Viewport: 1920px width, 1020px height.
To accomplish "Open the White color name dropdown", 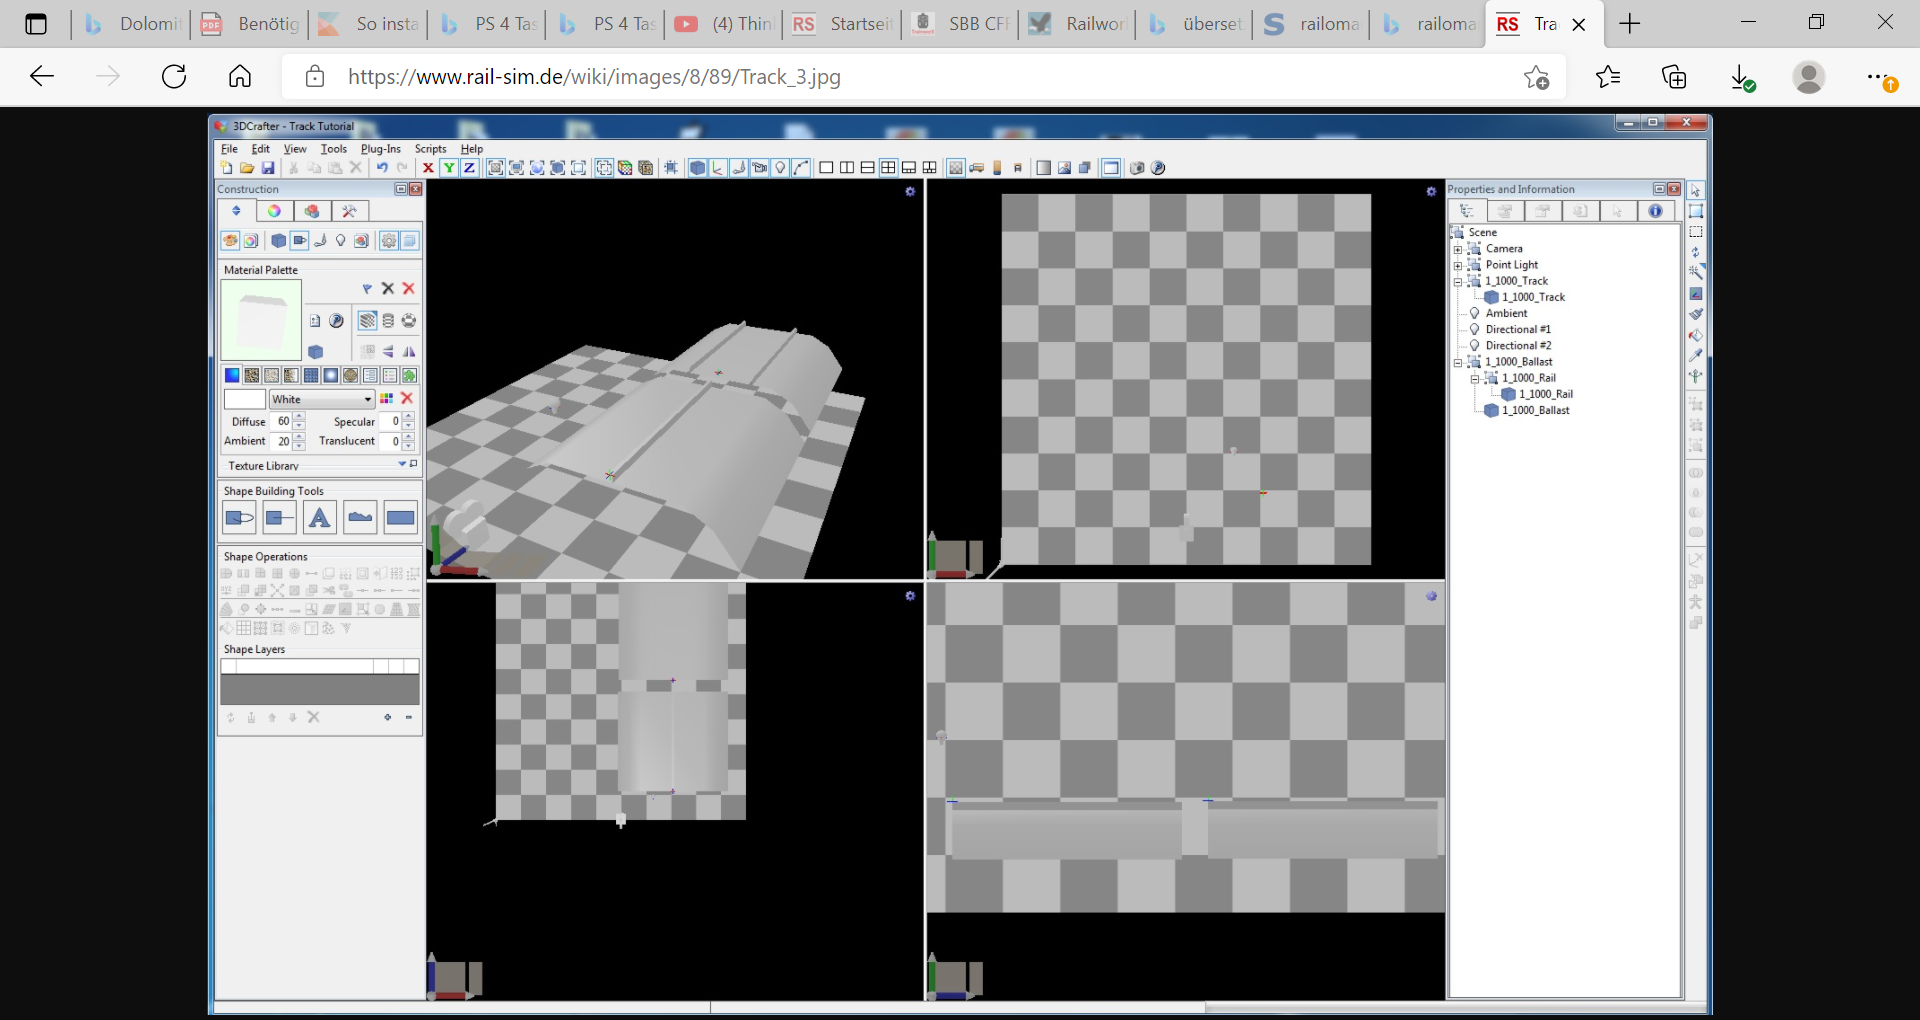I will coord(368,399).
